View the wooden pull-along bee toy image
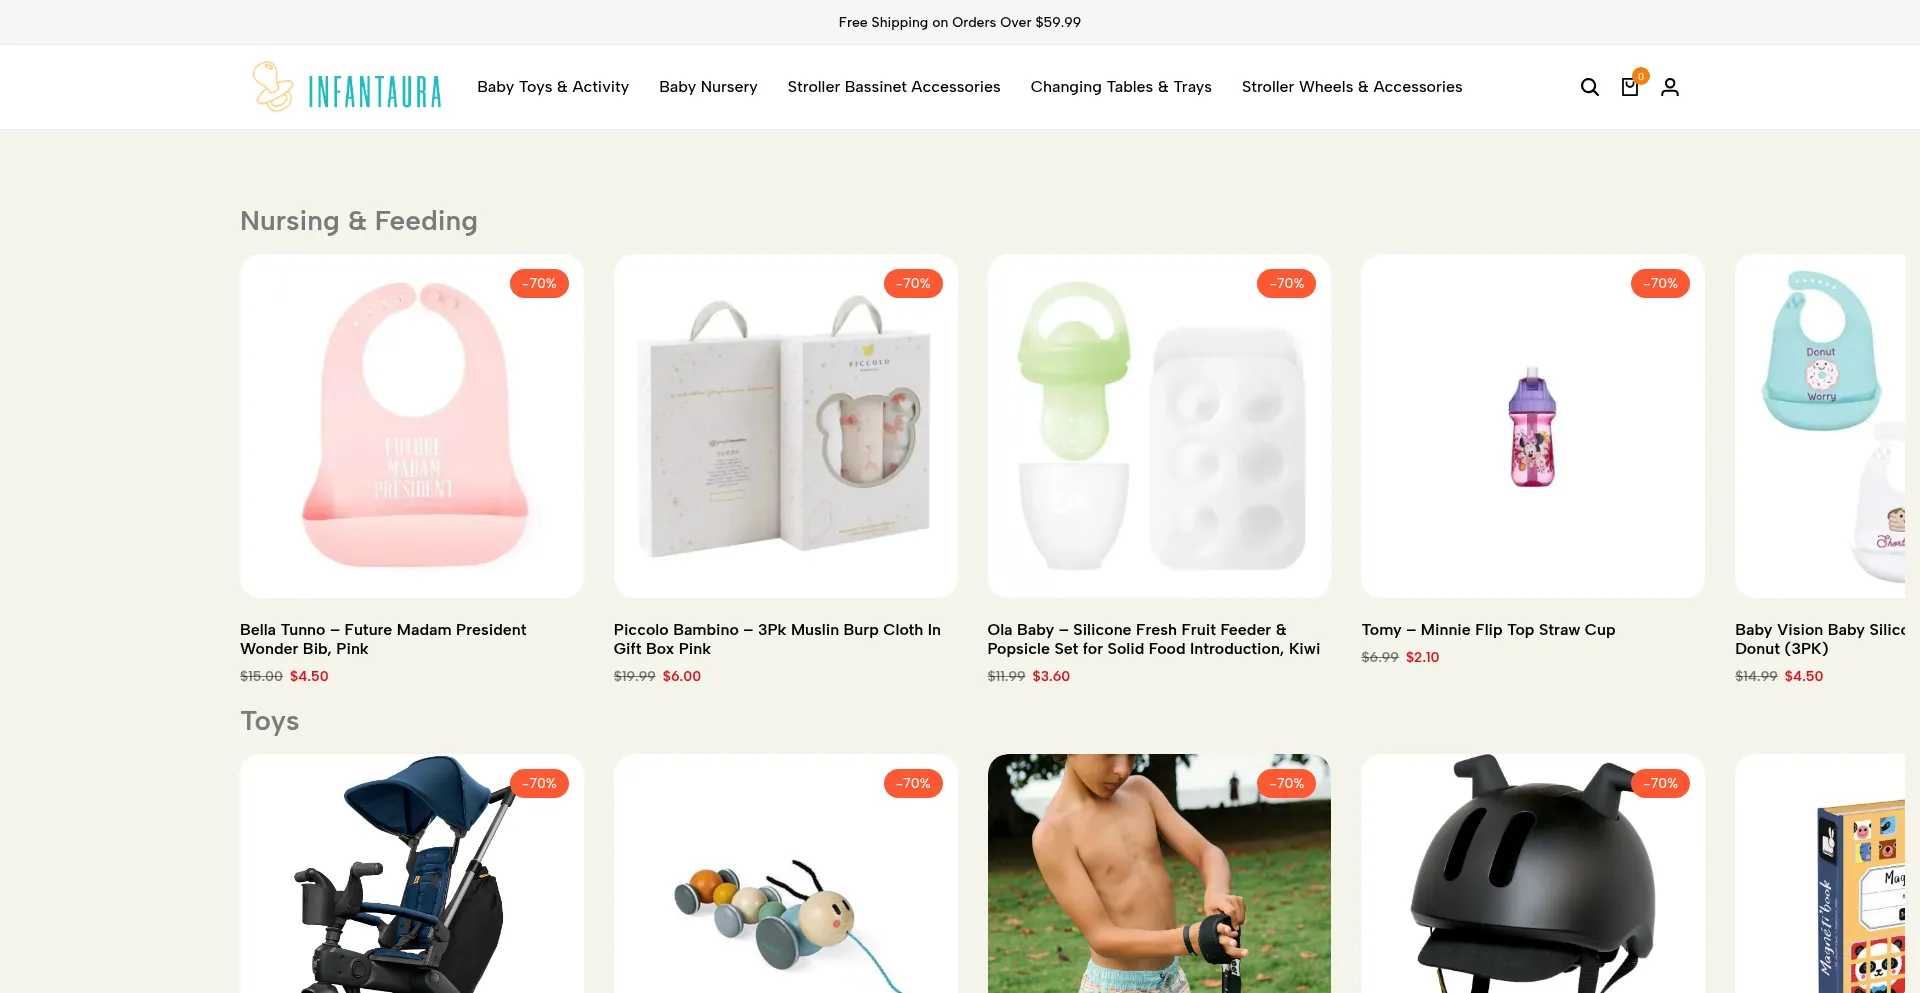This screenshot has height=993, width=1920. (x=786, y=874)
